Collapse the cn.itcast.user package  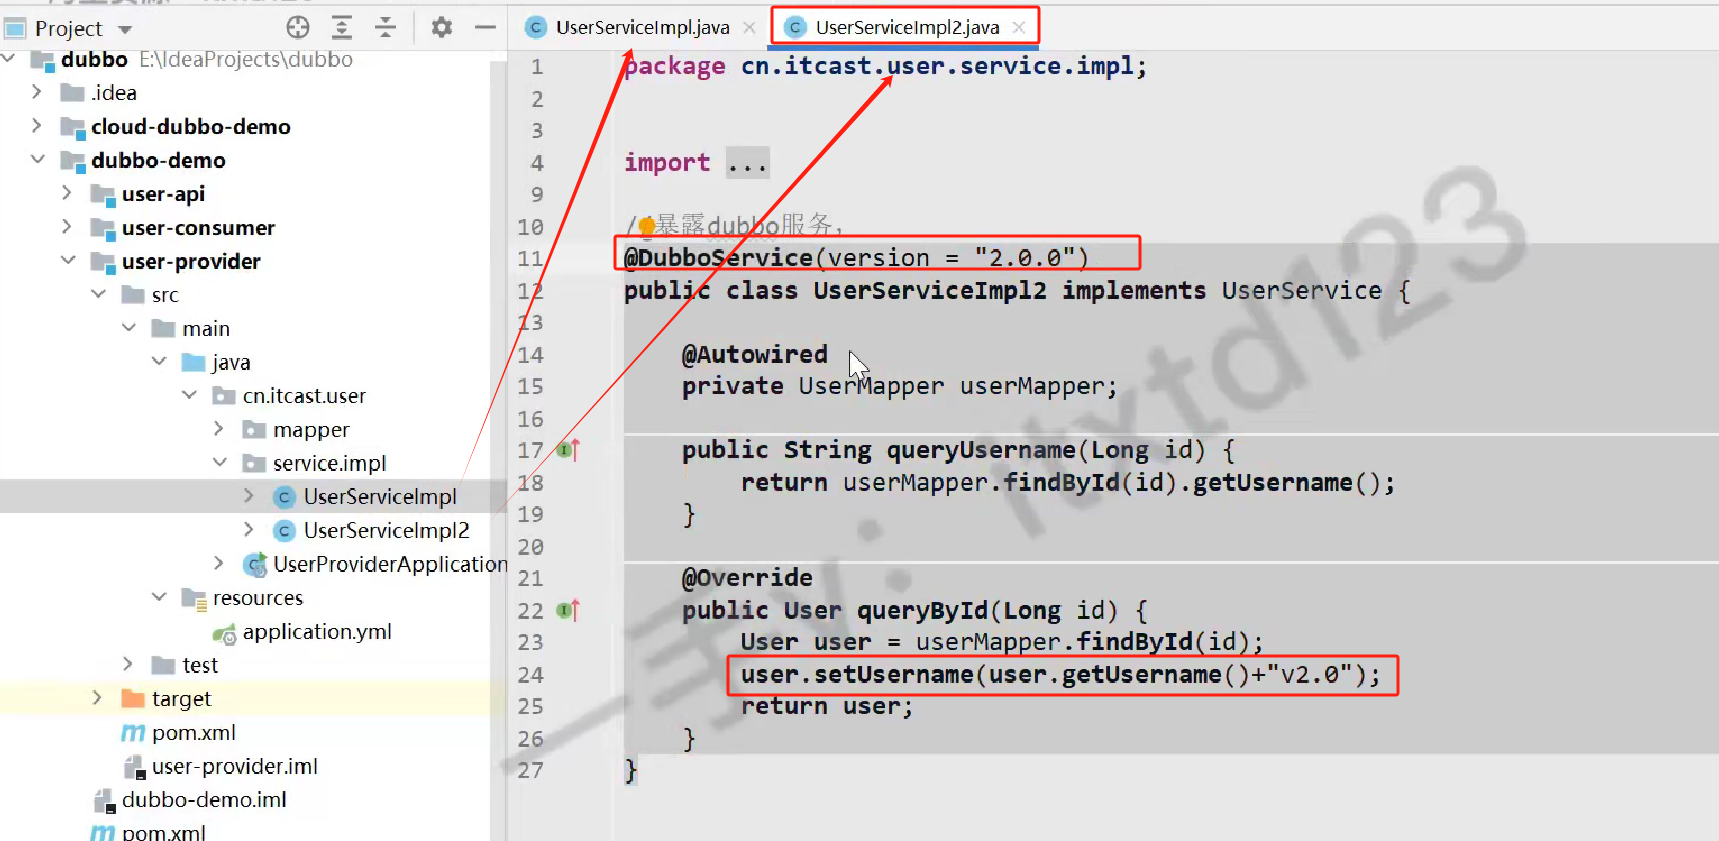coord(189,395)
